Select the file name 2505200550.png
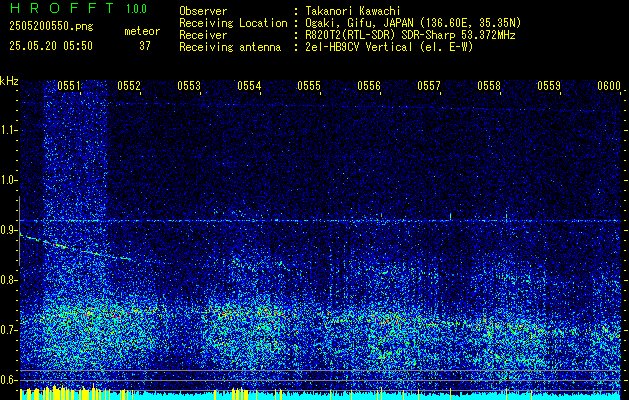This screenshot has height=400, width=629. [51, 27]
